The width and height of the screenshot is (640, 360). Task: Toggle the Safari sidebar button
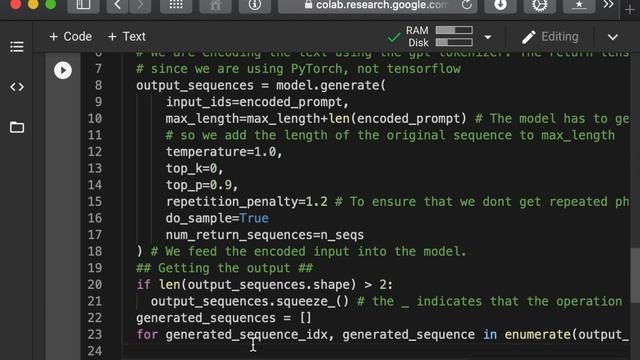[x=83, y=5]
